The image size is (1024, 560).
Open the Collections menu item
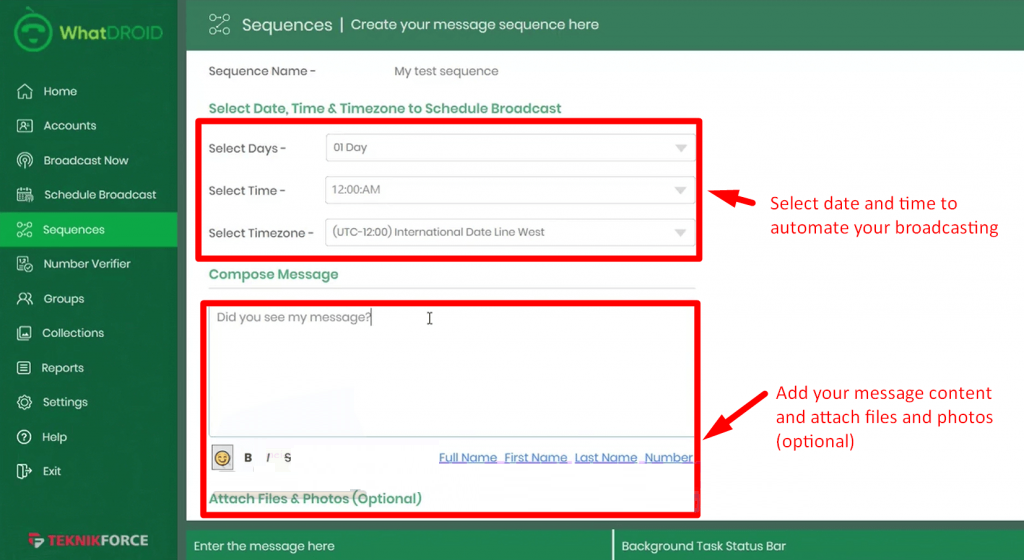coord(72,333)
